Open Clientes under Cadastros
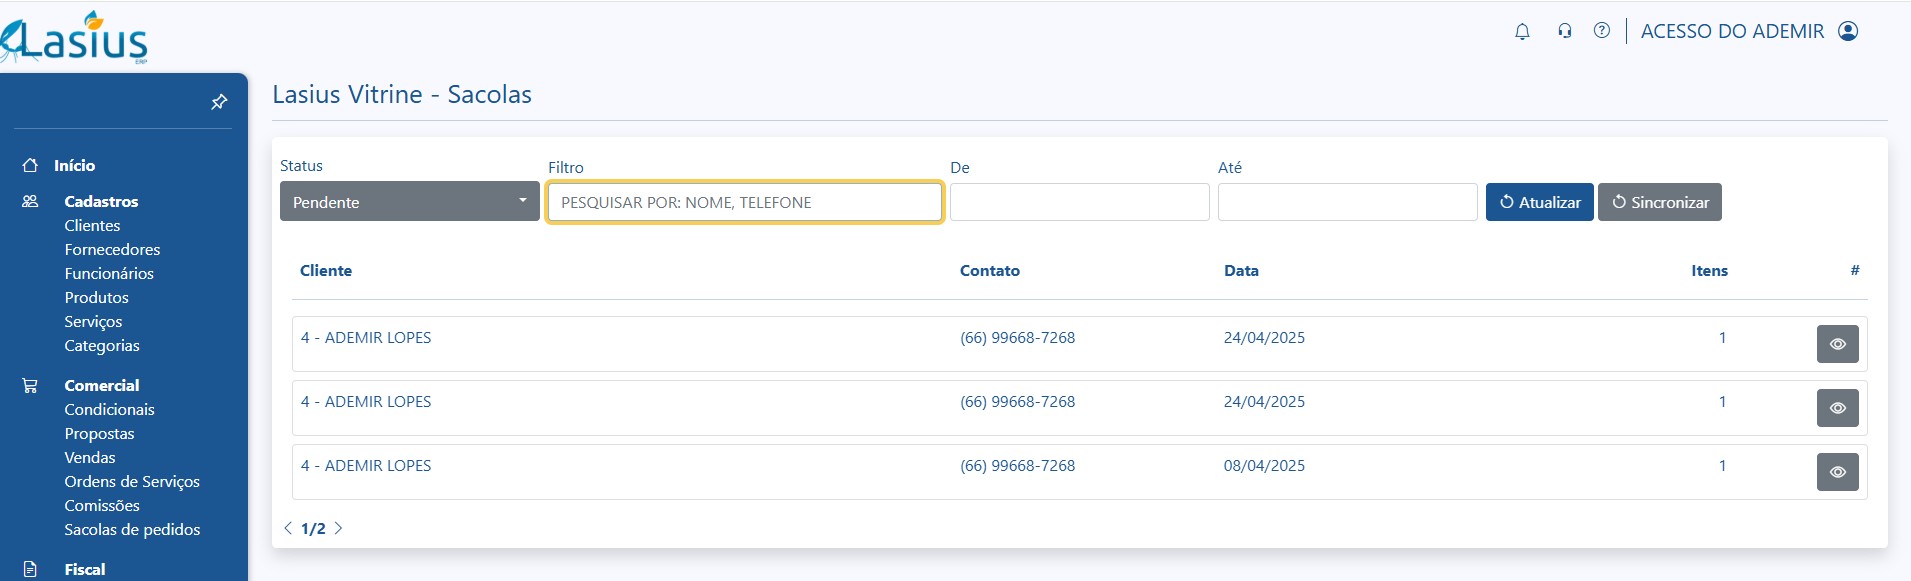 point(92,226)
